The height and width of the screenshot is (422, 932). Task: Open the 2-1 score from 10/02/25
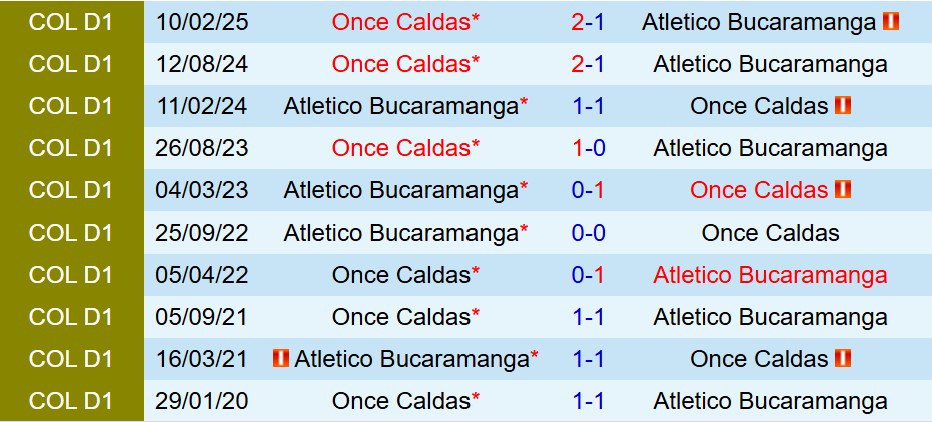point(588,22)
